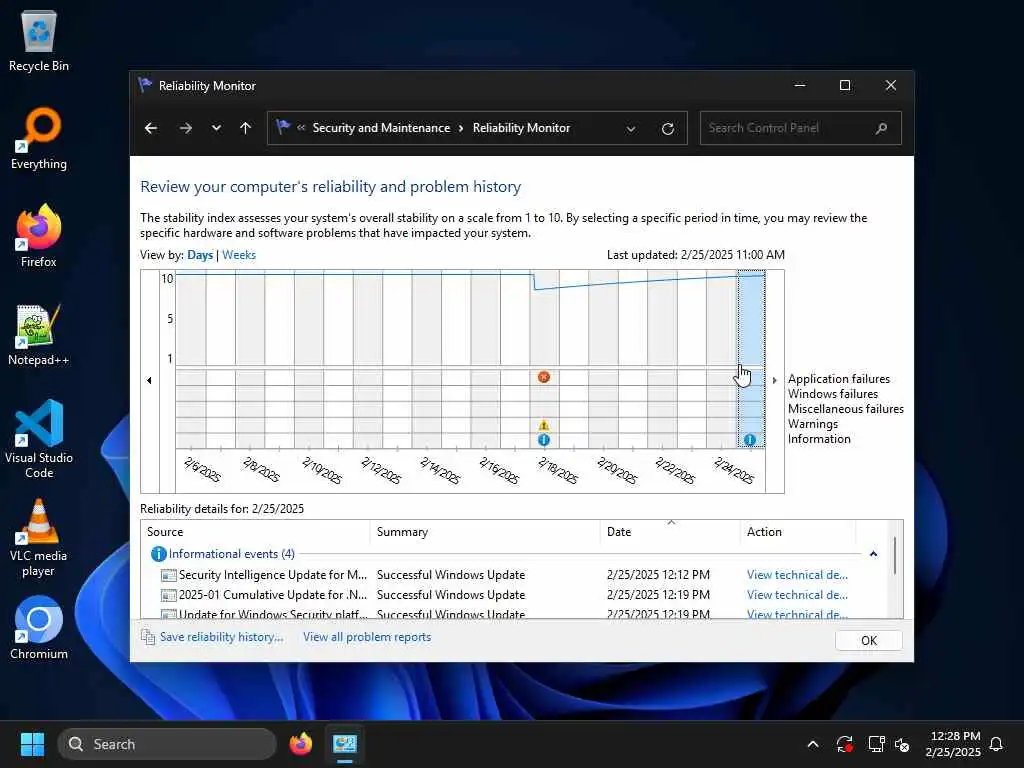
Task: Click the yellow warning icon on 2/18
Action: pos(543,425)
